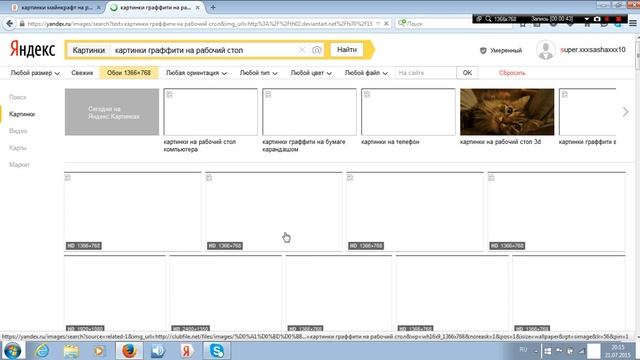Click the На сайте site filter field
Image resolution: width=640 pixels, height=360 pixels.
coord(425,73)
